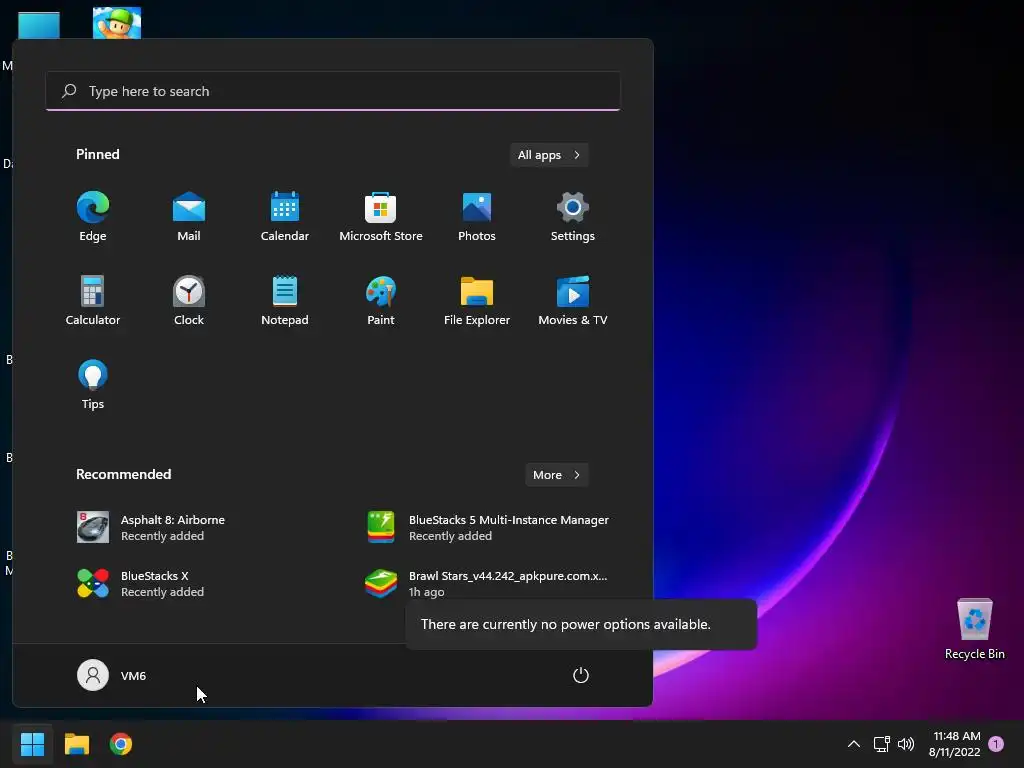Open volume control tray icon
This screenshot has width=1024, height=768.
click(906, 744)
